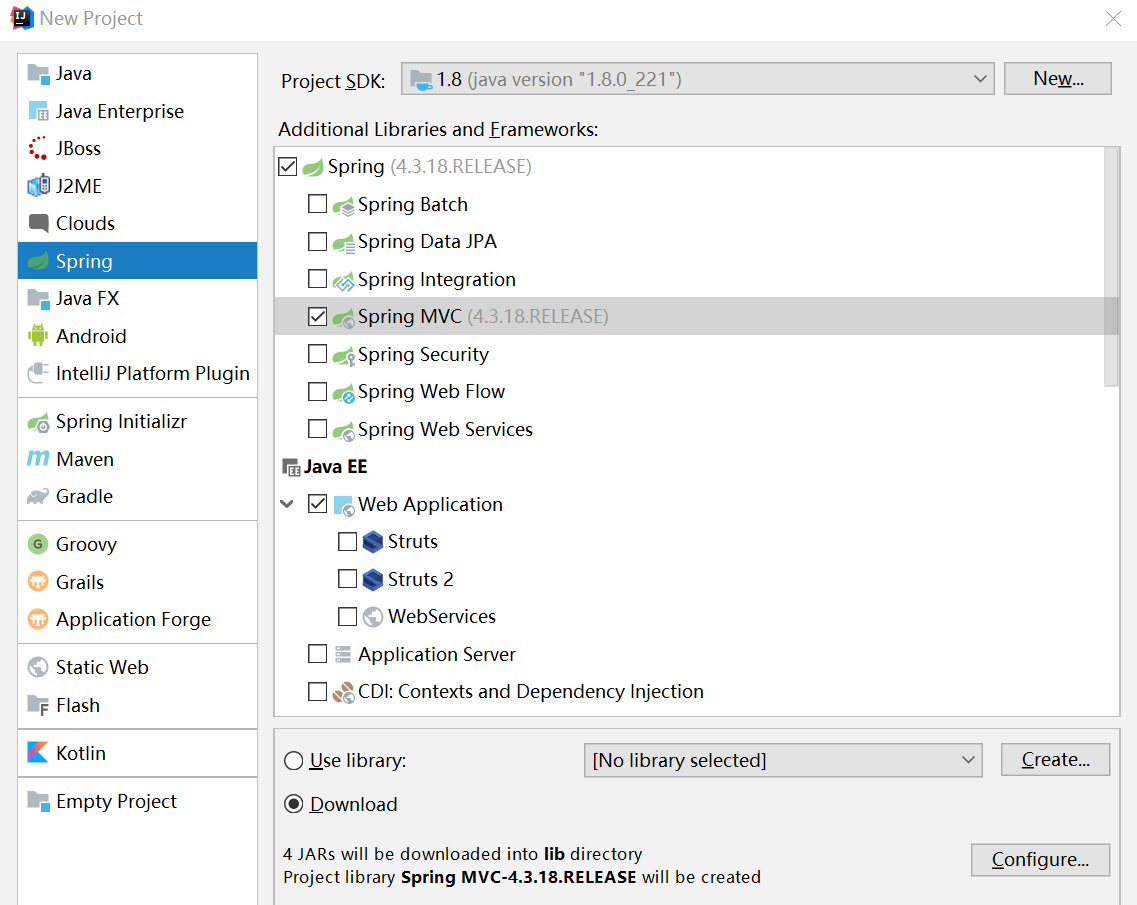Click the Maven m icon
The height and width of the screenshot is (905, 1137).
pos(38,458)
